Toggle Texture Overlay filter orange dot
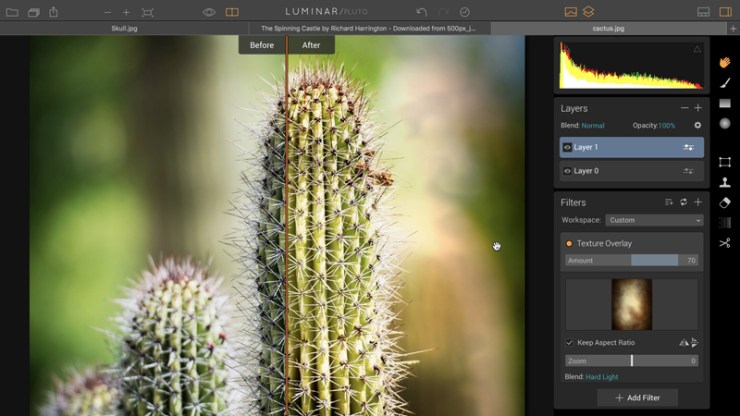 pos(569,244)
